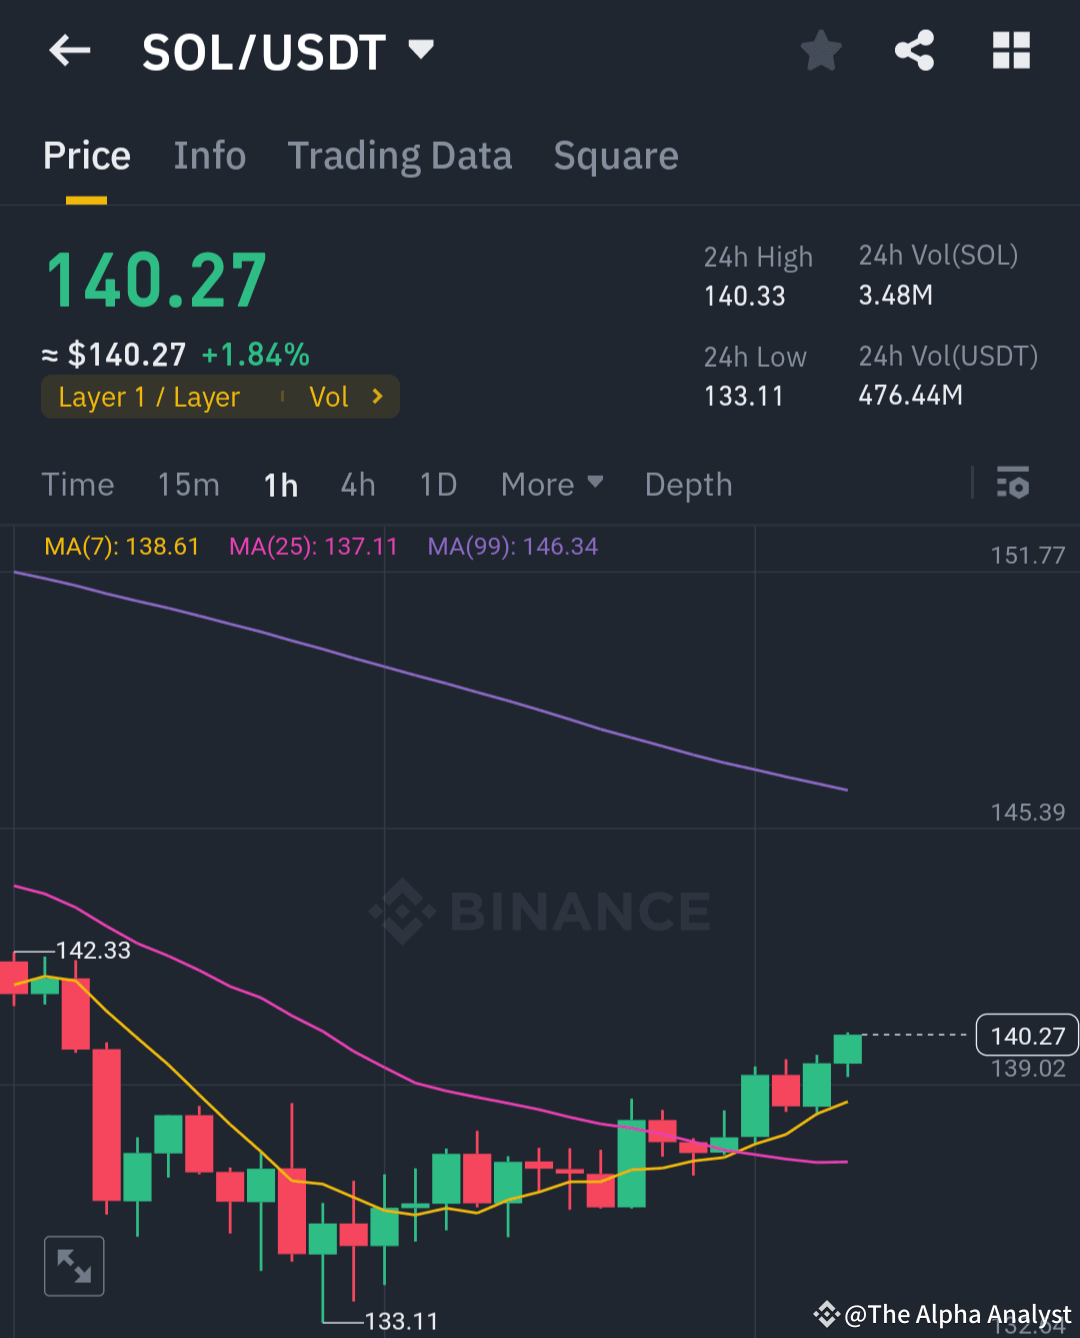Viewport: 1080px width, 1338px height.
Task: Open the Alpha Analyst diamond icon
Action: (x=828, y=1315)
